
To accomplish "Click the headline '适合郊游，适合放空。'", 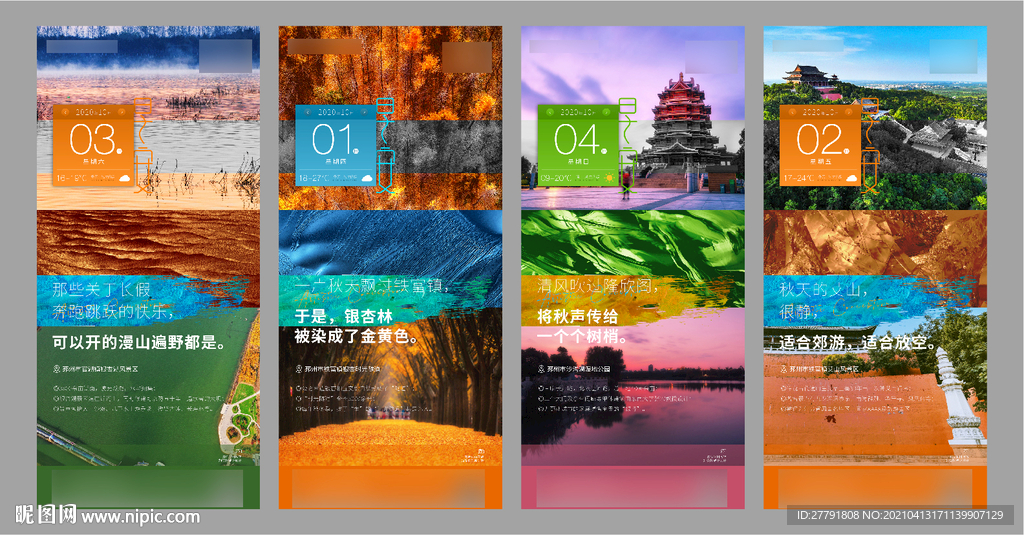I will (850, 342).
